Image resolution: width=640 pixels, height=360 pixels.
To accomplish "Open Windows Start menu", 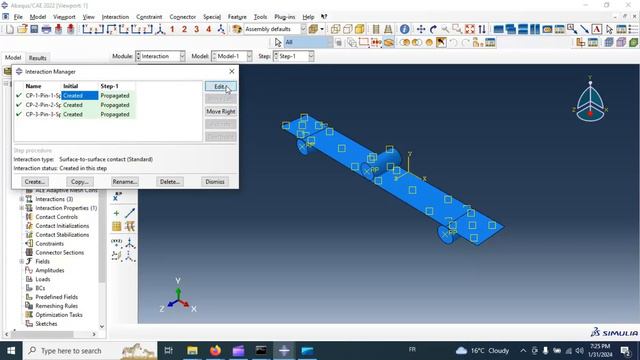I will [11, 351].
